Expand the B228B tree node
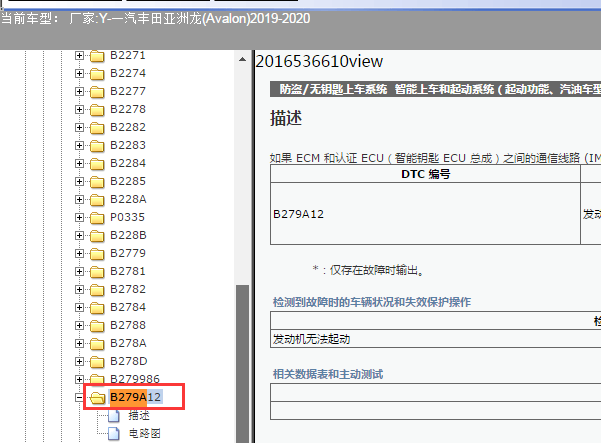This screenshot has width=601, height=443. [x=79, y=236]
